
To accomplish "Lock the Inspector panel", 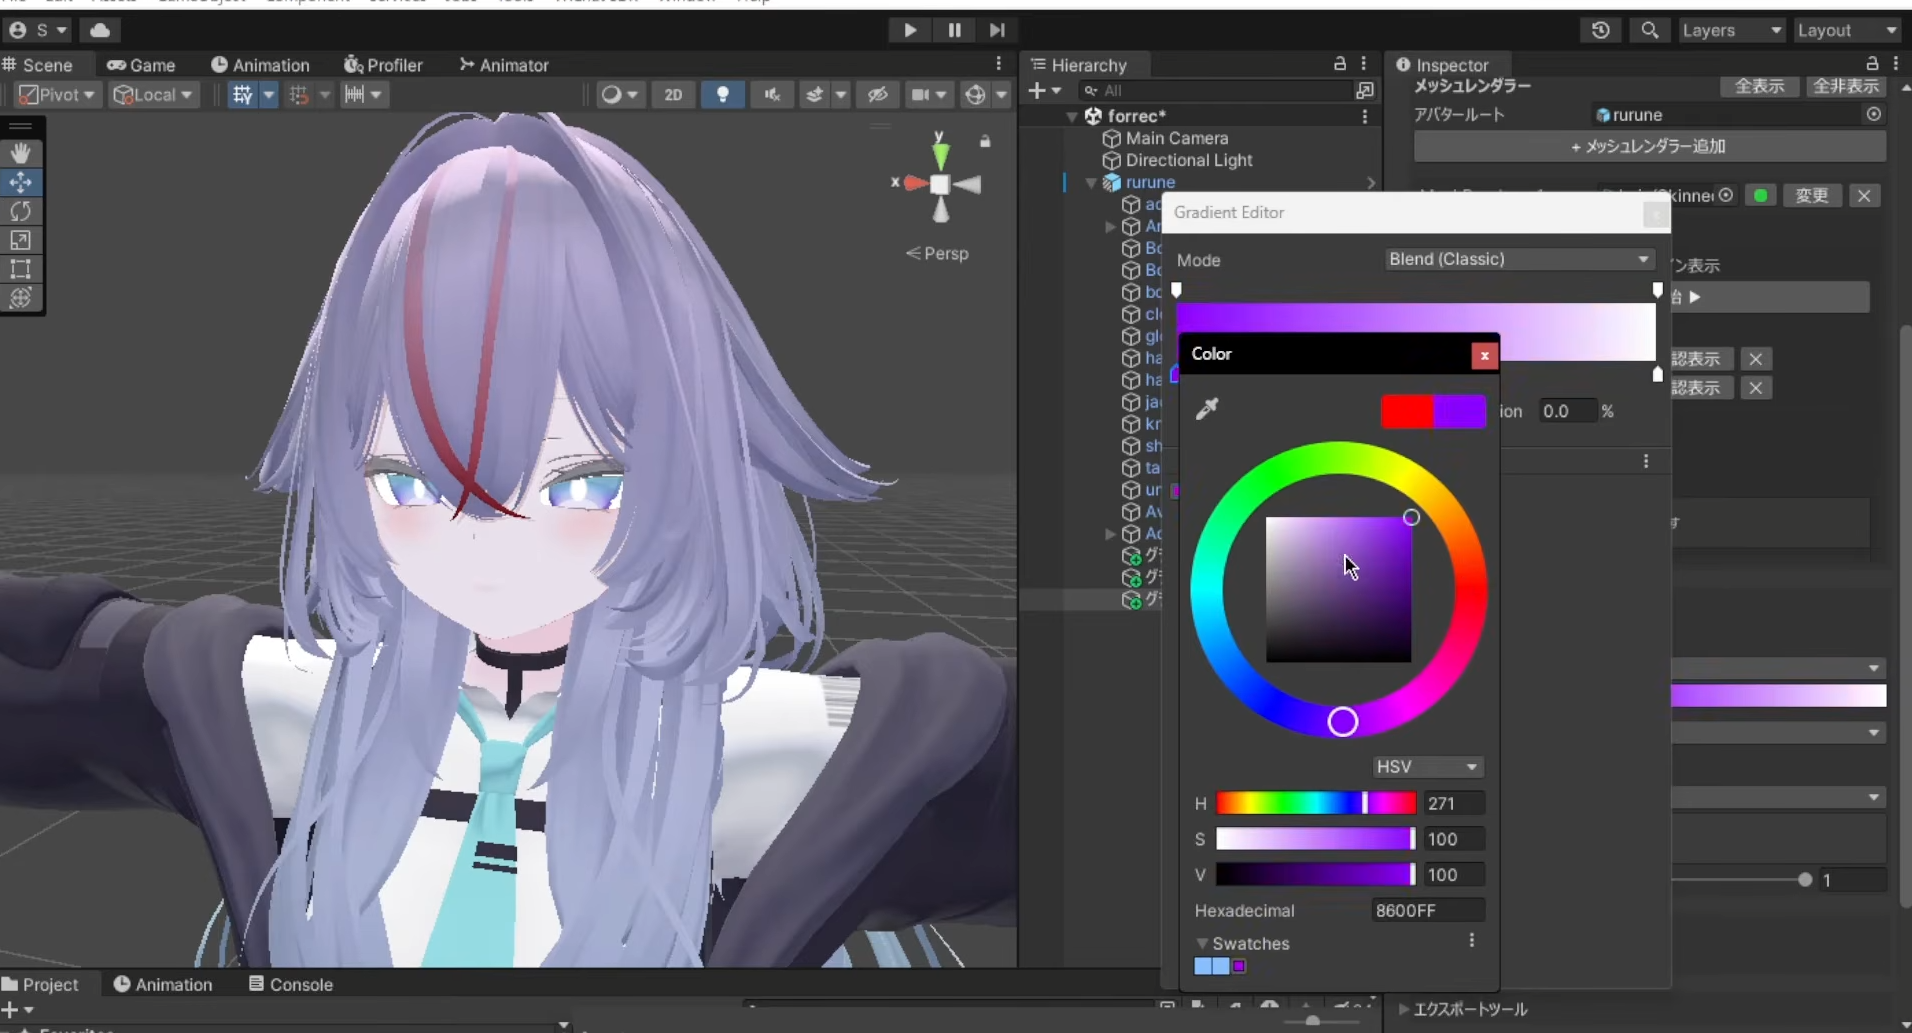I will (x=1872, y=64).
